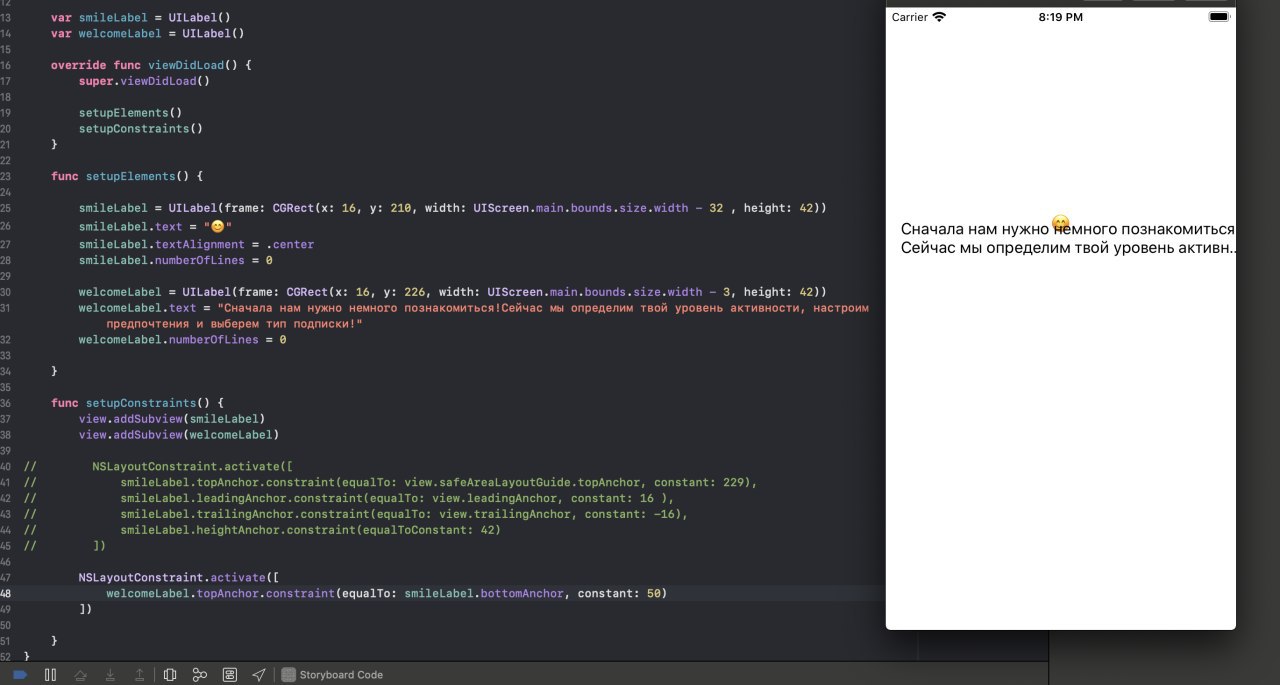Click the Carrier label in simulator status bar
The height and width of the screenshot is (685, 1280).
click(910, 17)
